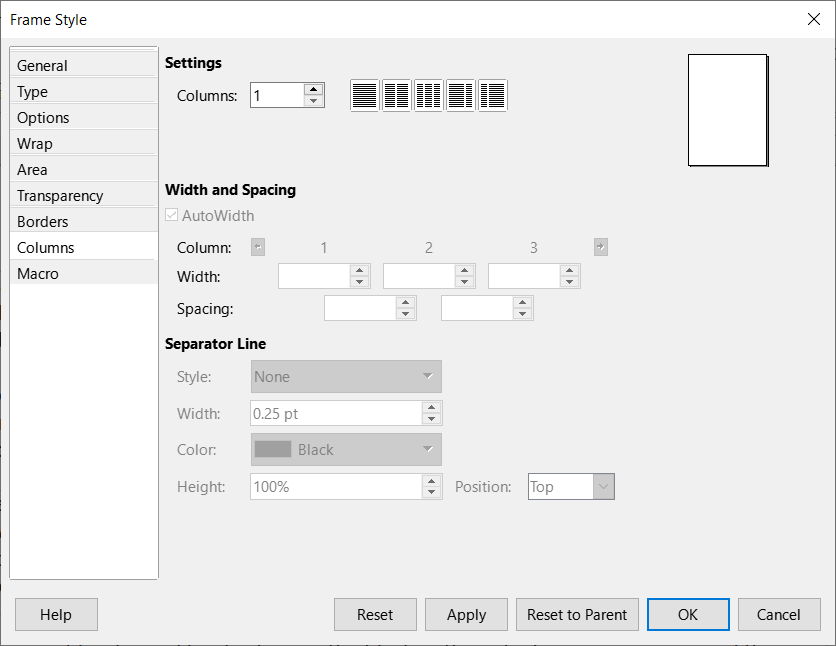The height and width of the screenshot is (646, 836).
Task: Pick the three equal columns layout icon
Action: [x=429, y=95]
